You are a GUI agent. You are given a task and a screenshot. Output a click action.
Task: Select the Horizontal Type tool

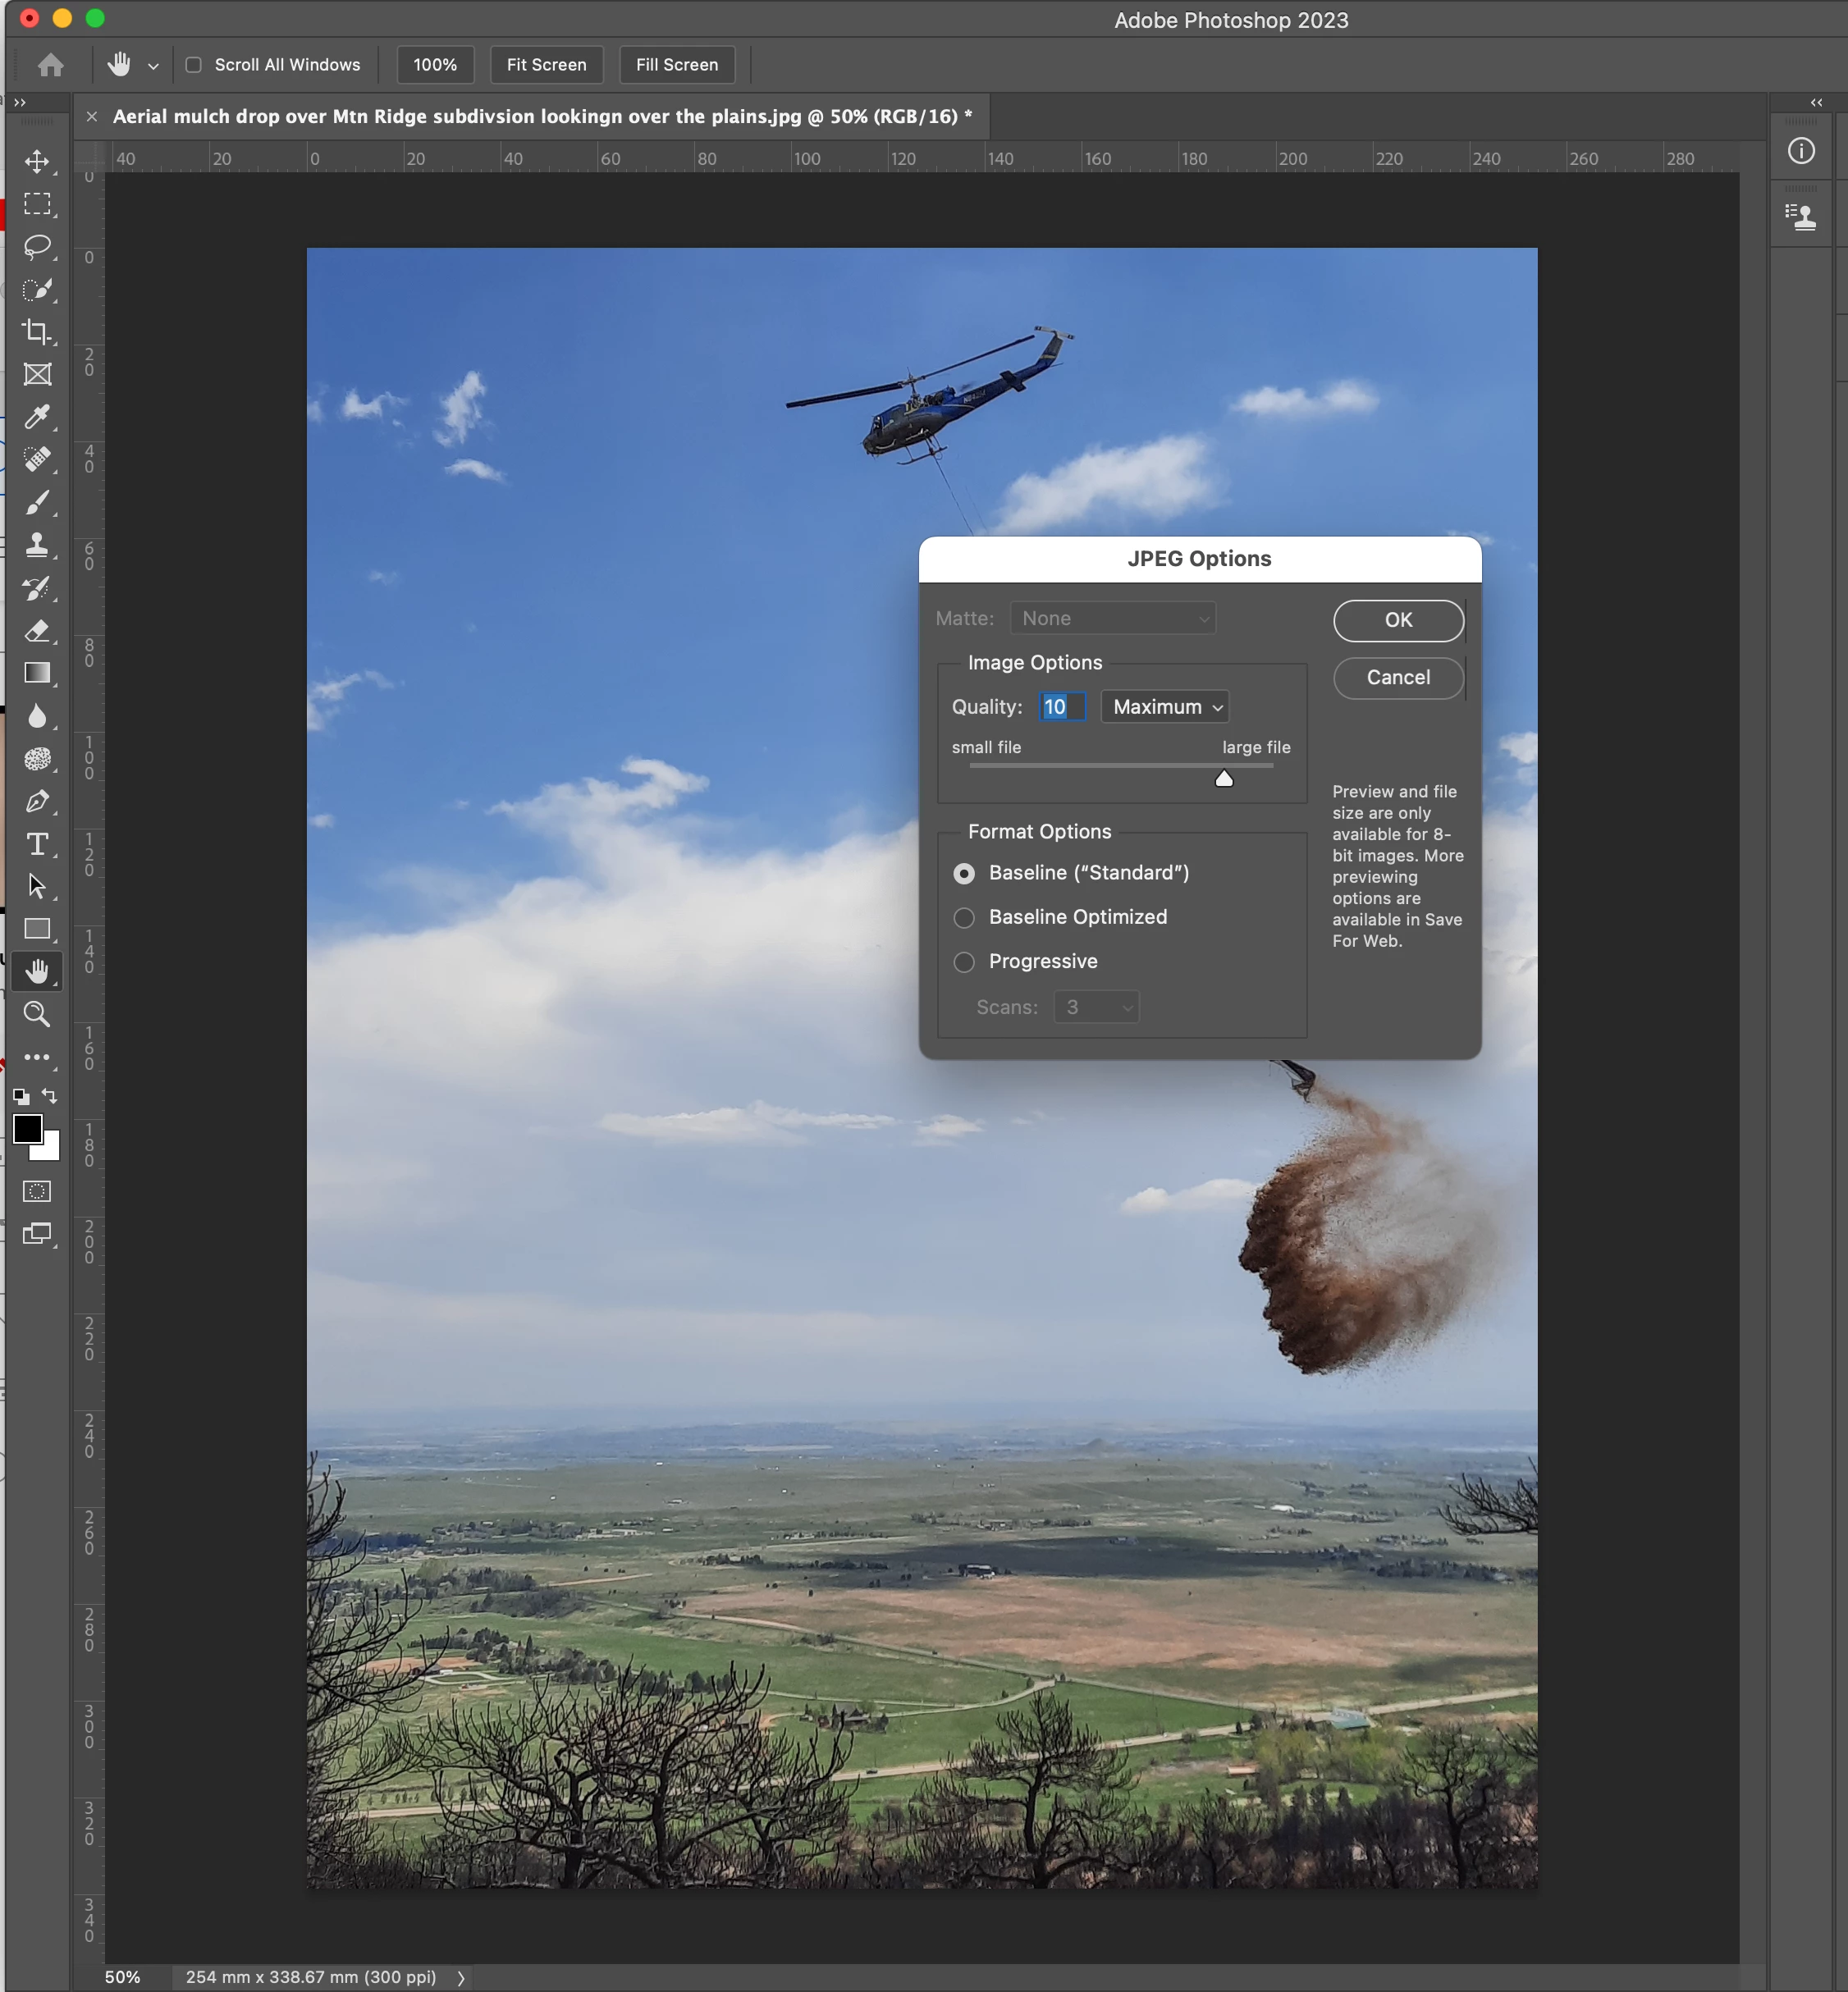point(37,843)
